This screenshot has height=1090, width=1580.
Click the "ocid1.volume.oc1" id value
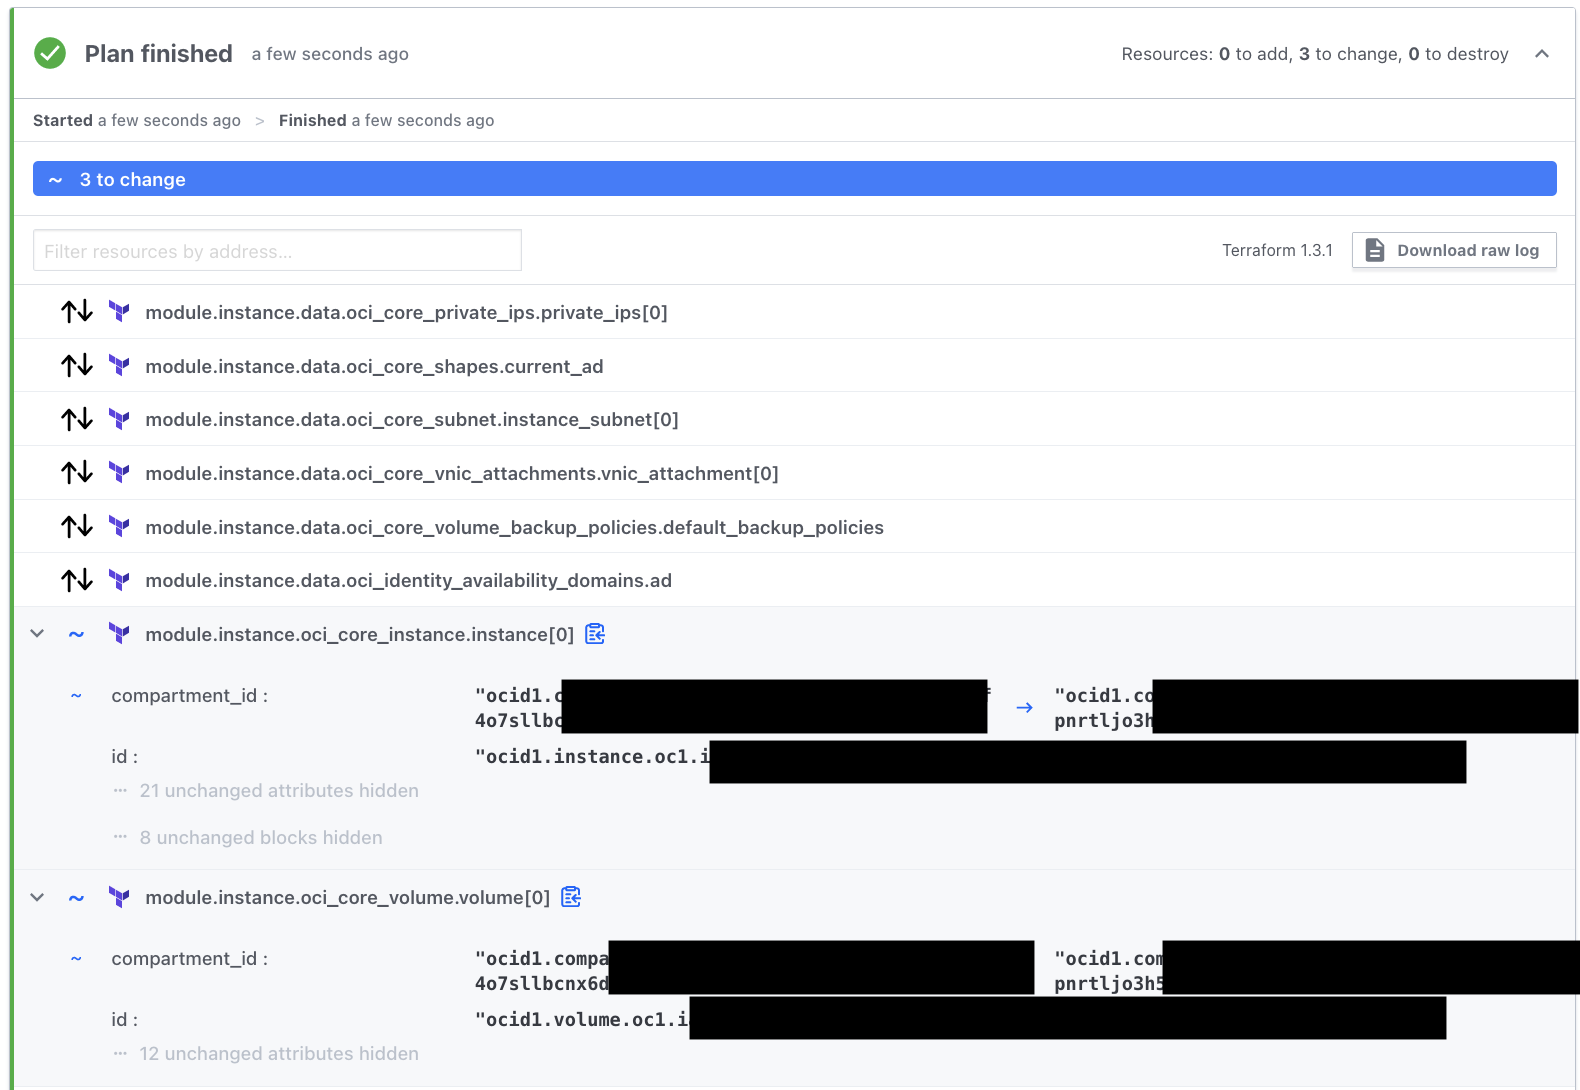click(582, 1020)
